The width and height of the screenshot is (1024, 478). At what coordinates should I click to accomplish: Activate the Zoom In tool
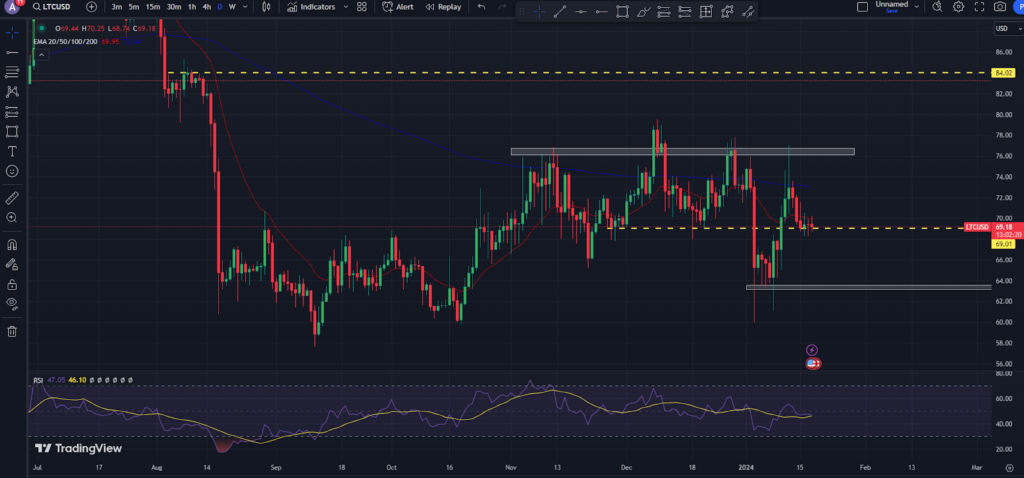tap(12, 217)
